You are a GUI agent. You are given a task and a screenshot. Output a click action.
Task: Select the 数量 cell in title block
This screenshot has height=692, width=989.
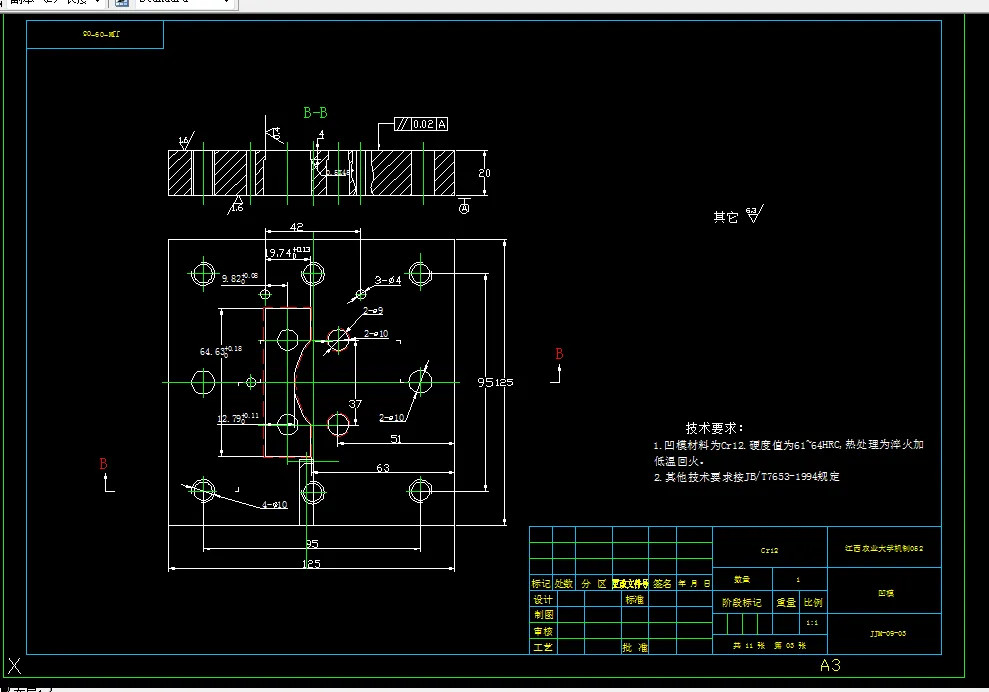pos(742,579)
